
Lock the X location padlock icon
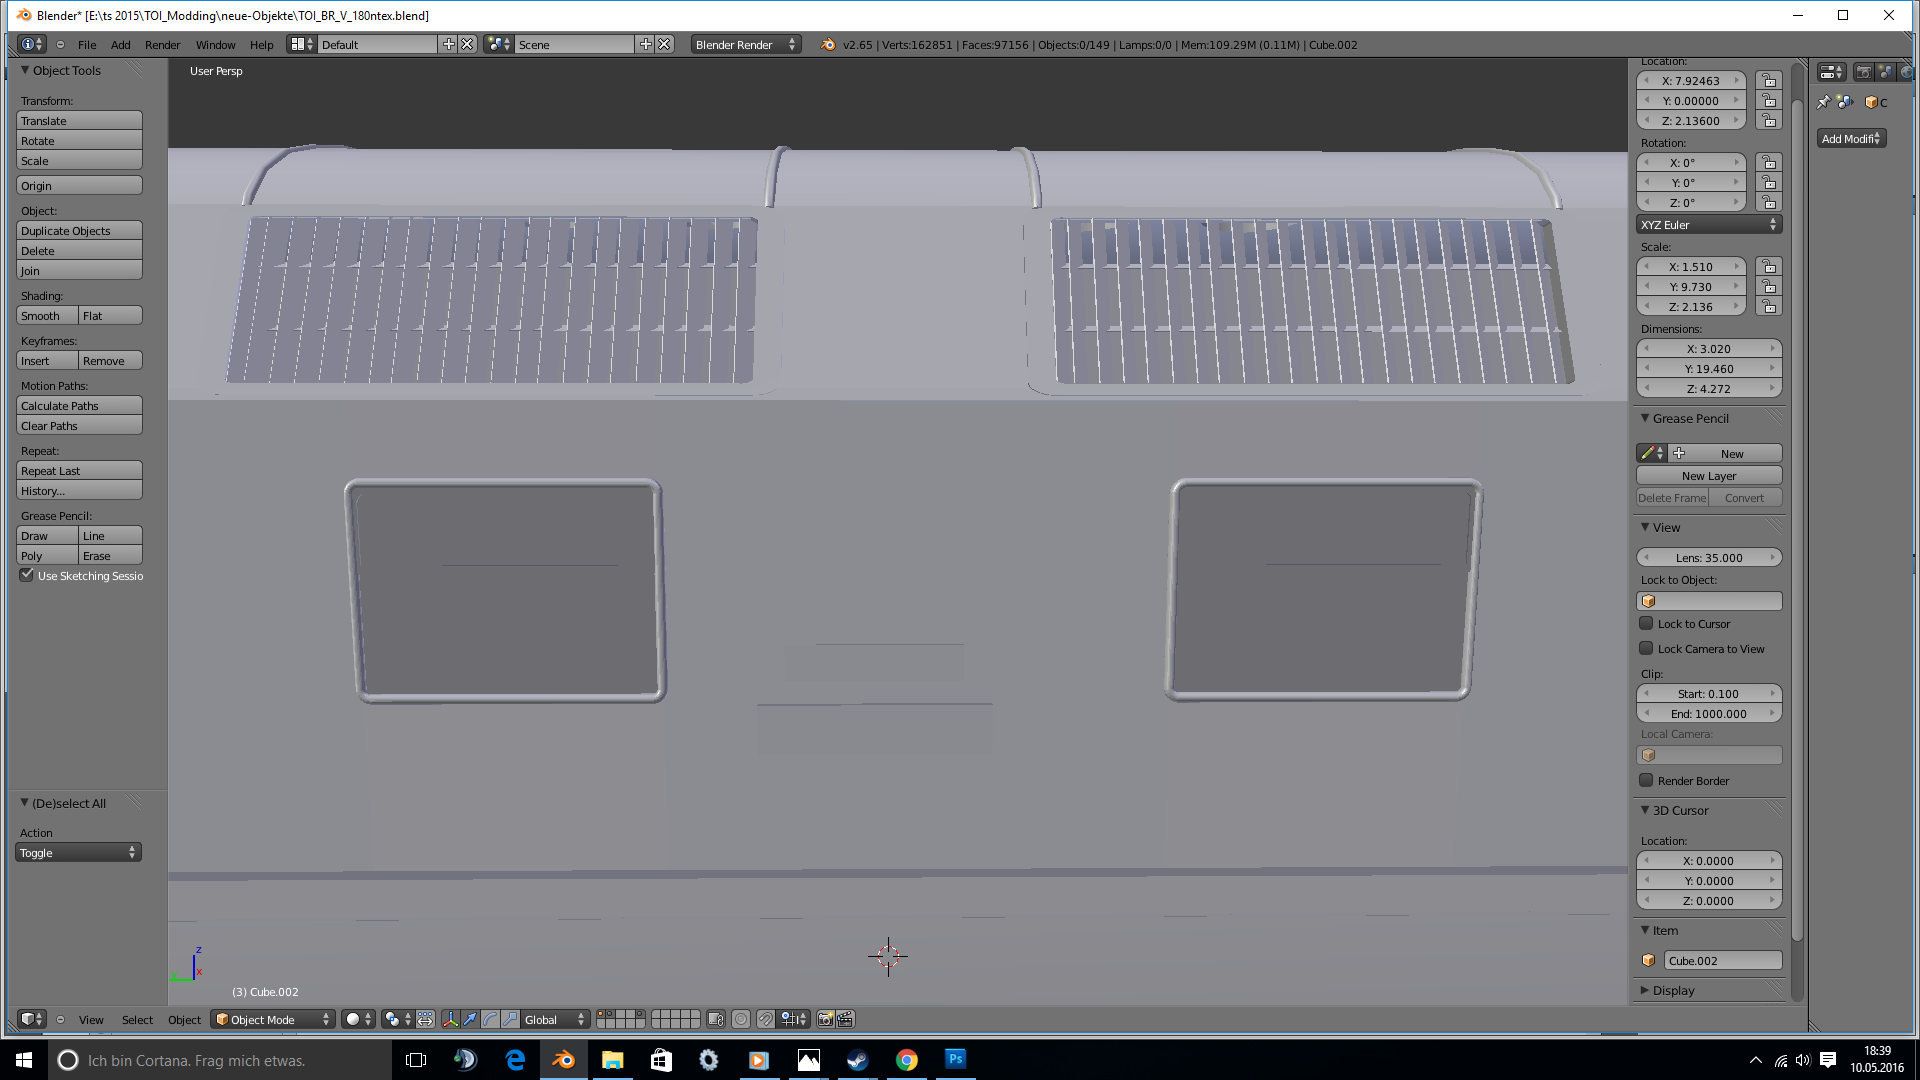coord(1769,81)
